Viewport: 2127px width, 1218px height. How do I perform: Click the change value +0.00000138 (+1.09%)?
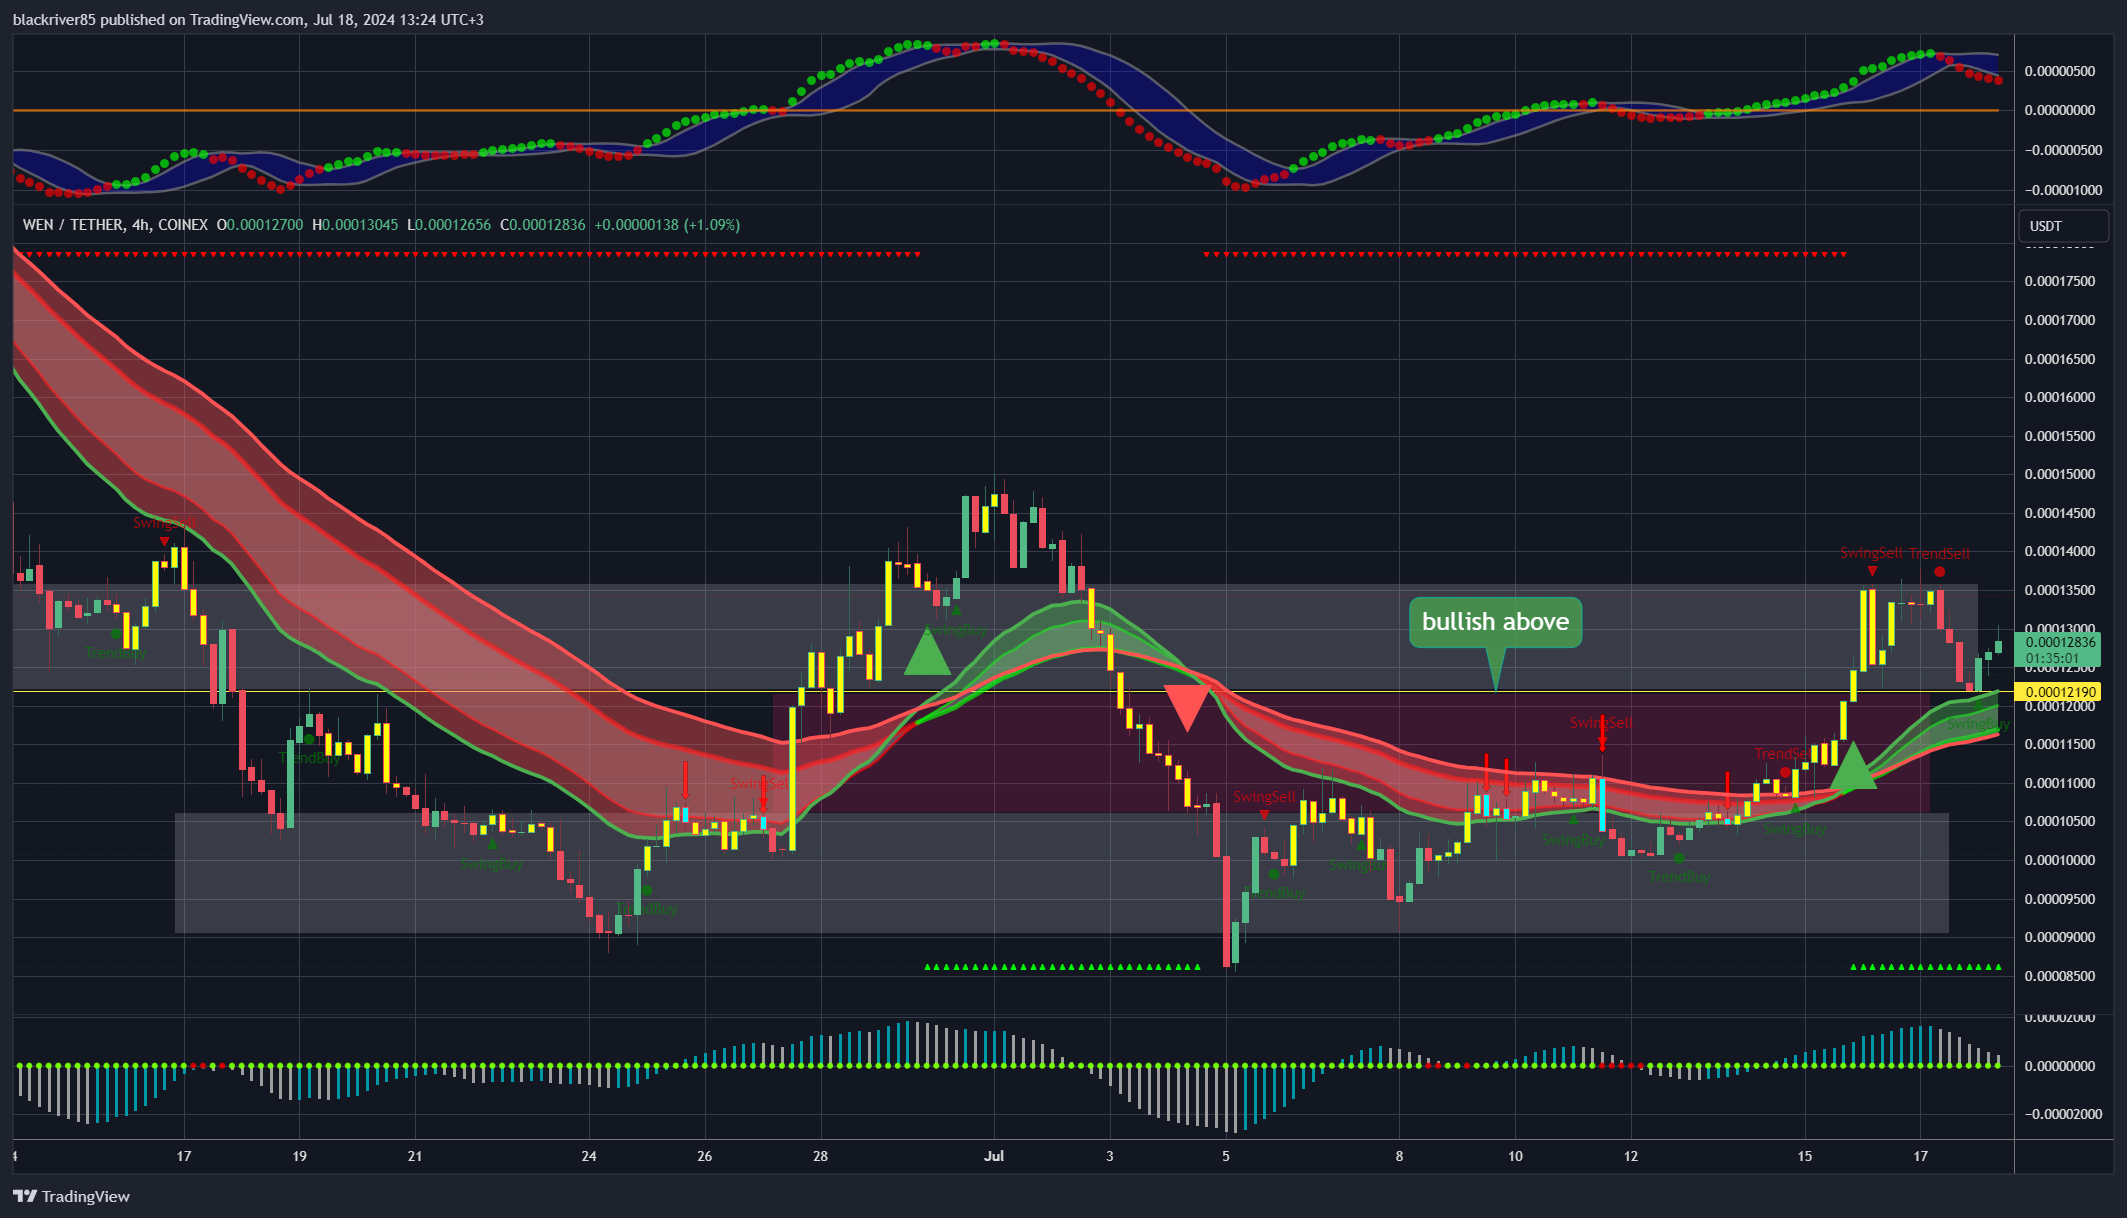coord(667,225)
